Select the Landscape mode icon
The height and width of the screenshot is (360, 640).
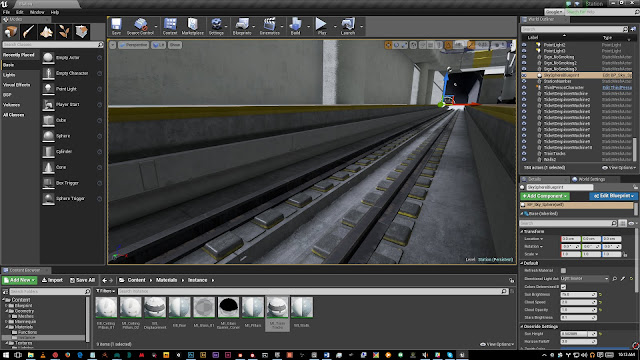(46, 31)
